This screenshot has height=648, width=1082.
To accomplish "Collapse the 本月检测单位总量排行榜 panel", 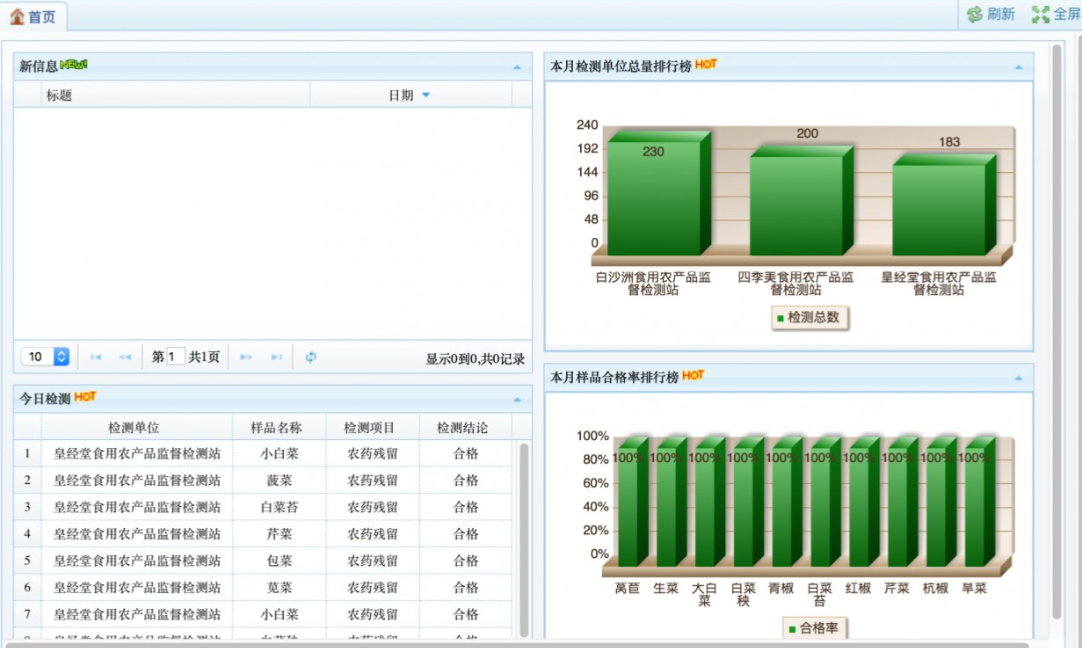I will click(1019, 67).
